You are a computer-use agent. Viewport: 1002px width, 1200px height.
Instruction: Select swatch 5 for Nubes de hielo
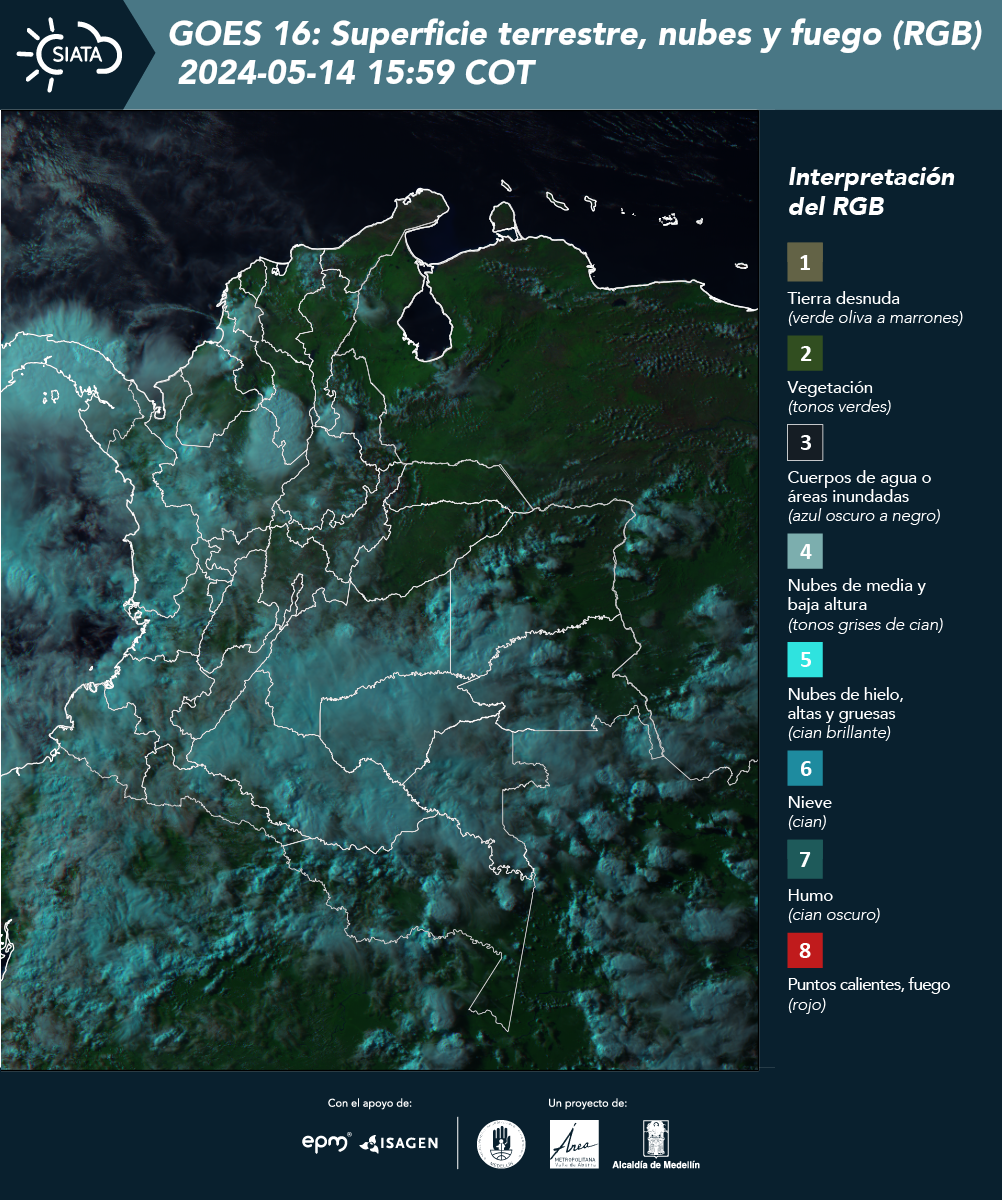[805, 660]
